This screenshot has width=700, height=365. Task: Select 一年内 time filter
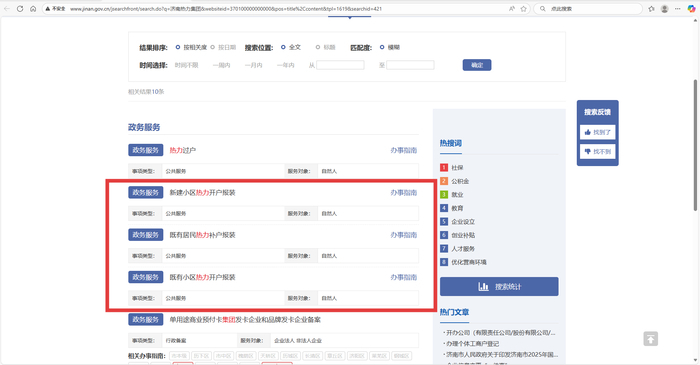[x=286, y=65]
